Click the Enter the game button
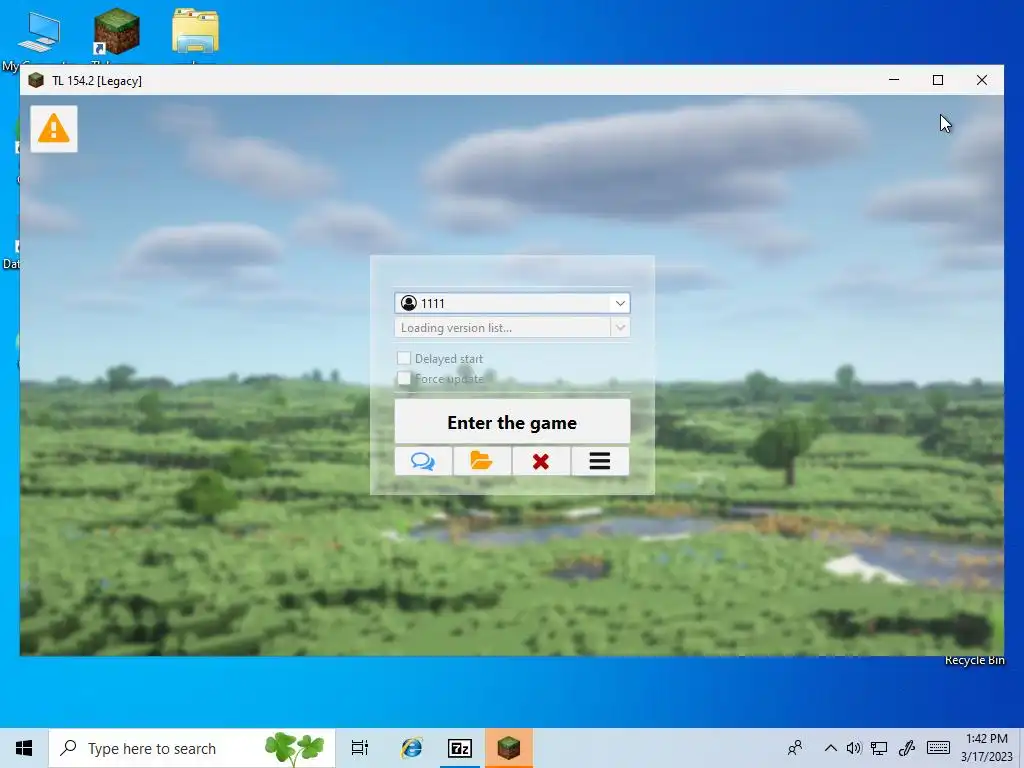Viewport: 1024px width, 768px height. click(512, 422)
